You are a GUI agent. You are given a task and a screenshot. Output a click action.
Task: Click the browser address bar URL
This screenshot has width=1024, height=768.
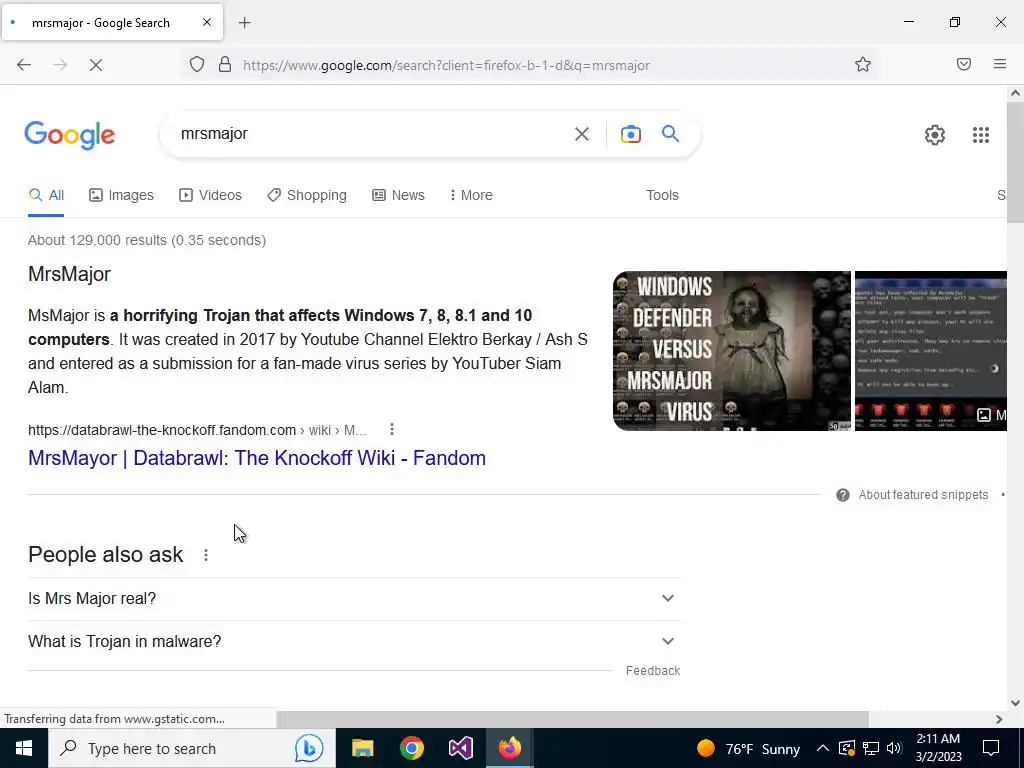(446, 65)
